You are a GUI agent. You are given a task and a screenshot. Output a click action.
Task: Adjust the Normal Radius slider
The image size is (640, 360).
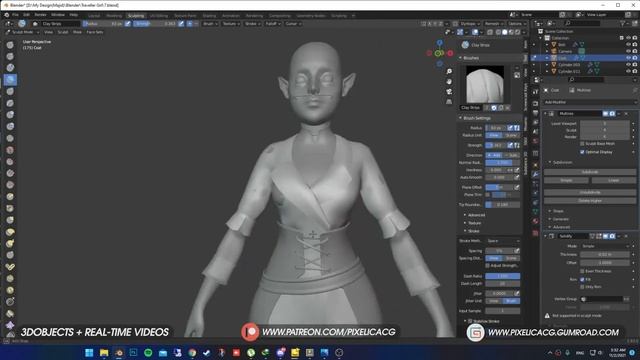[x=502, y=162]
